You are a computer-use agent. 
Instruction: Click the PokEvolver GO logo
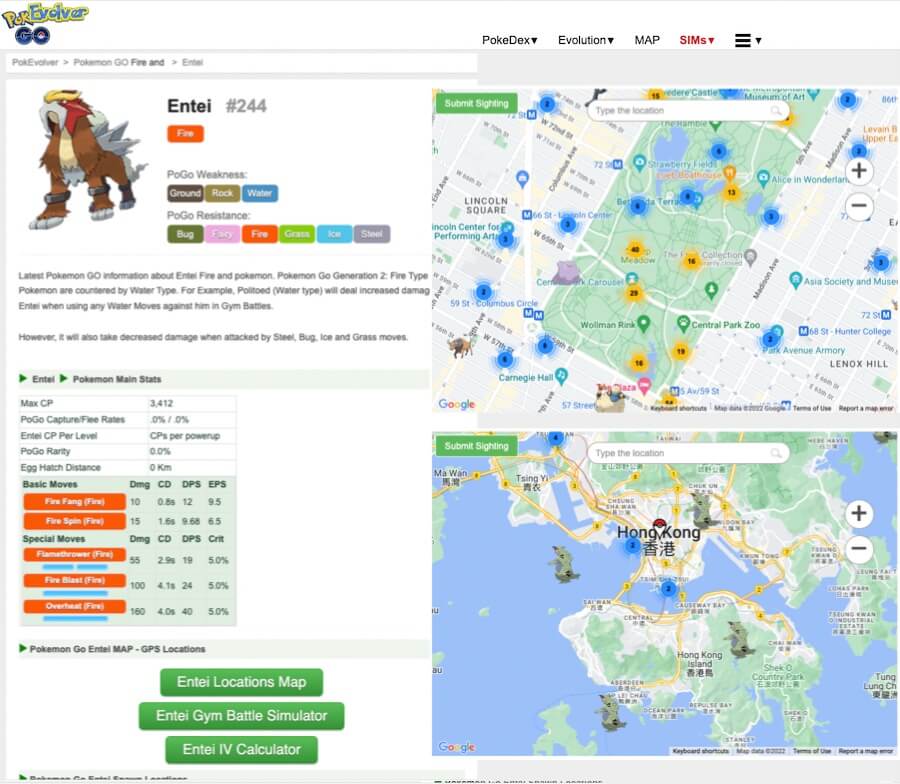pos(45,24)
